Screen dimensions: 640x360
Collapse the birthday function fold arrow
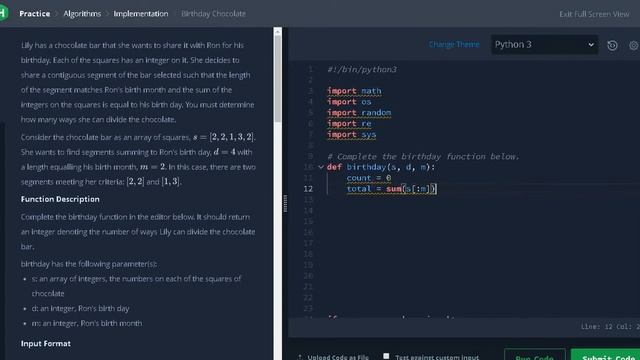(321, 167)
